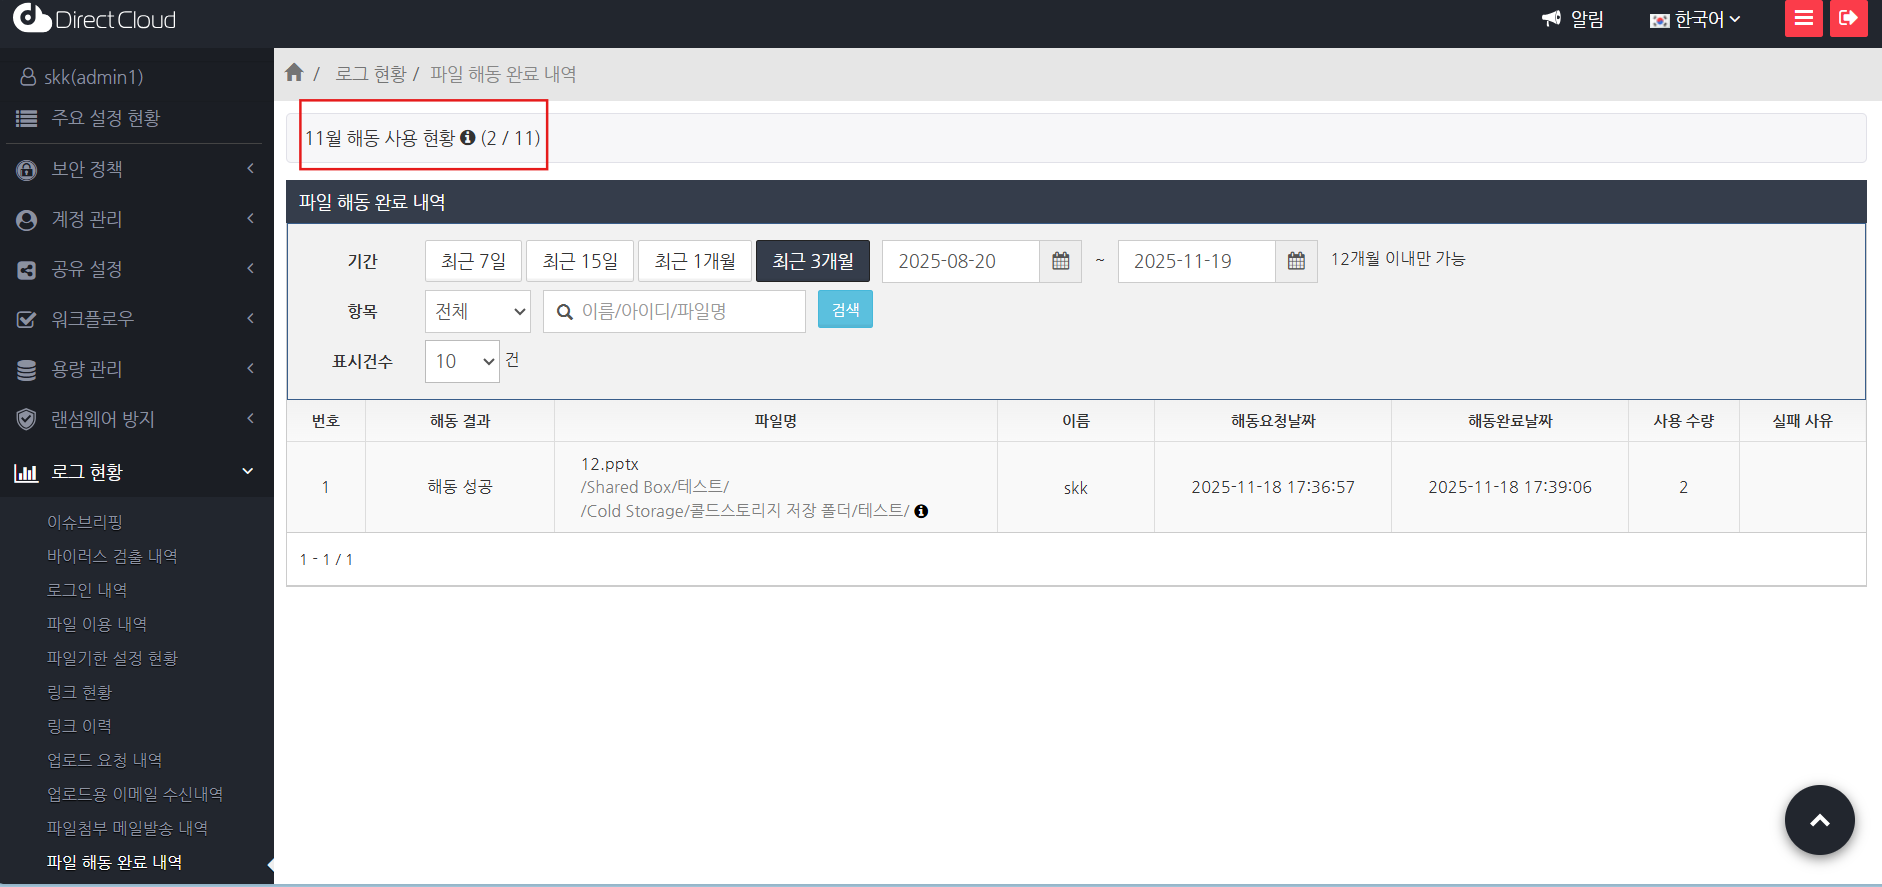Select the 최근 15일 period option

pos(580,262)
